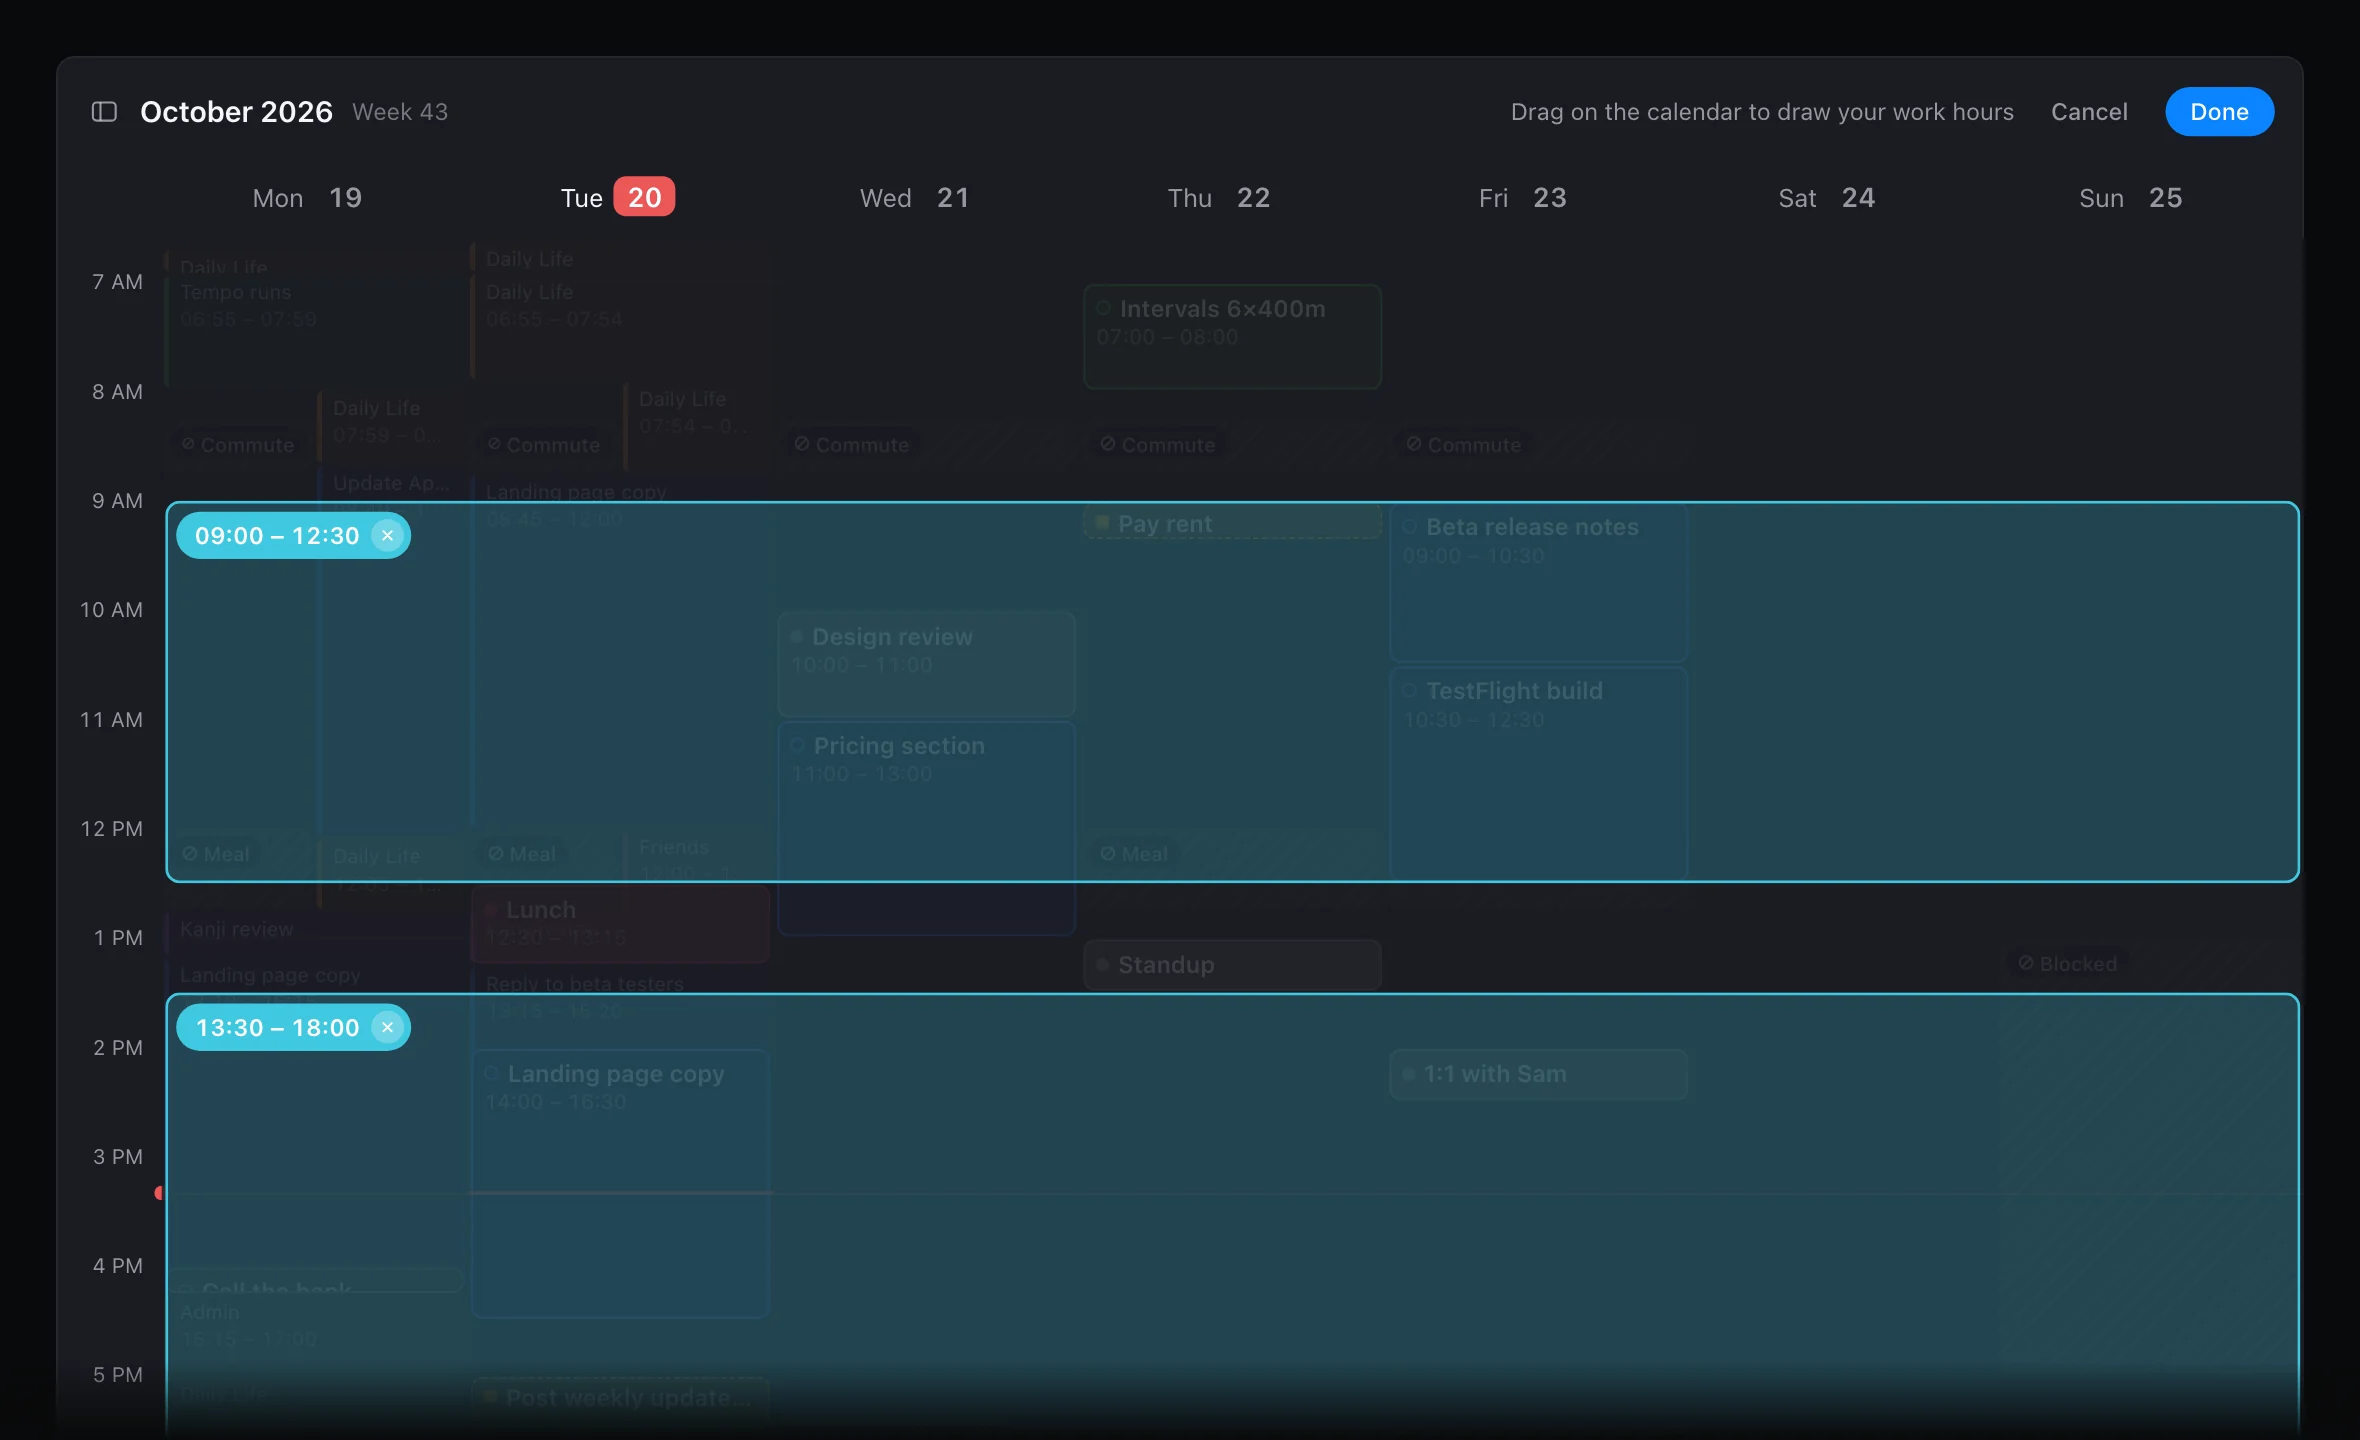Screen dimensions: 2360x1440
Task: Tick the Beta release notes completion circle
Action: pyautogui.click(x=1409, y=527)
